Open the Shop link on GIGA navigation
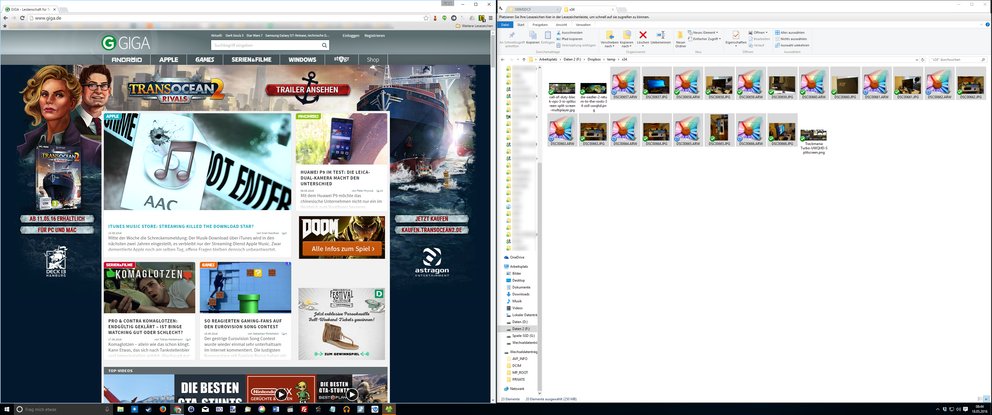 [x=373, y=59]
